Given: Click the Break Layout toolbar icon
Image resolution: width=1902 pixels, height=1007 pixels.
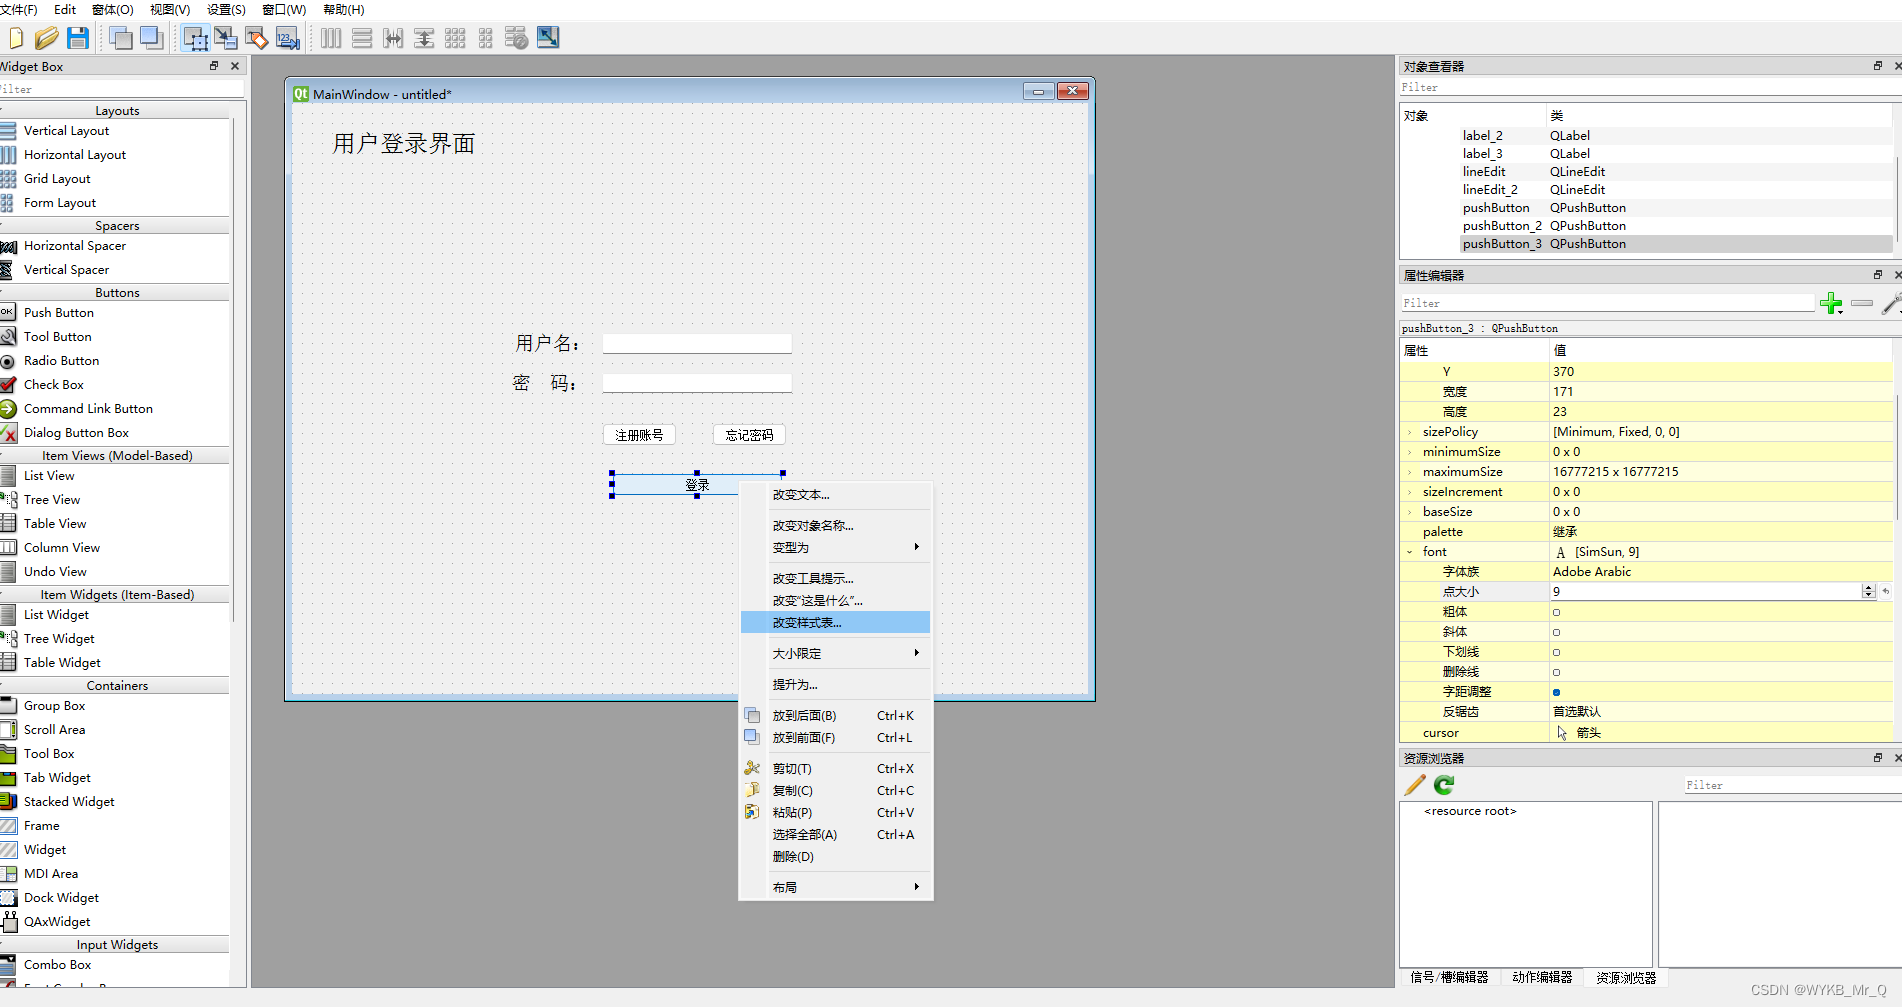Looking at the screenshot, I should click(x=516, y=38).
